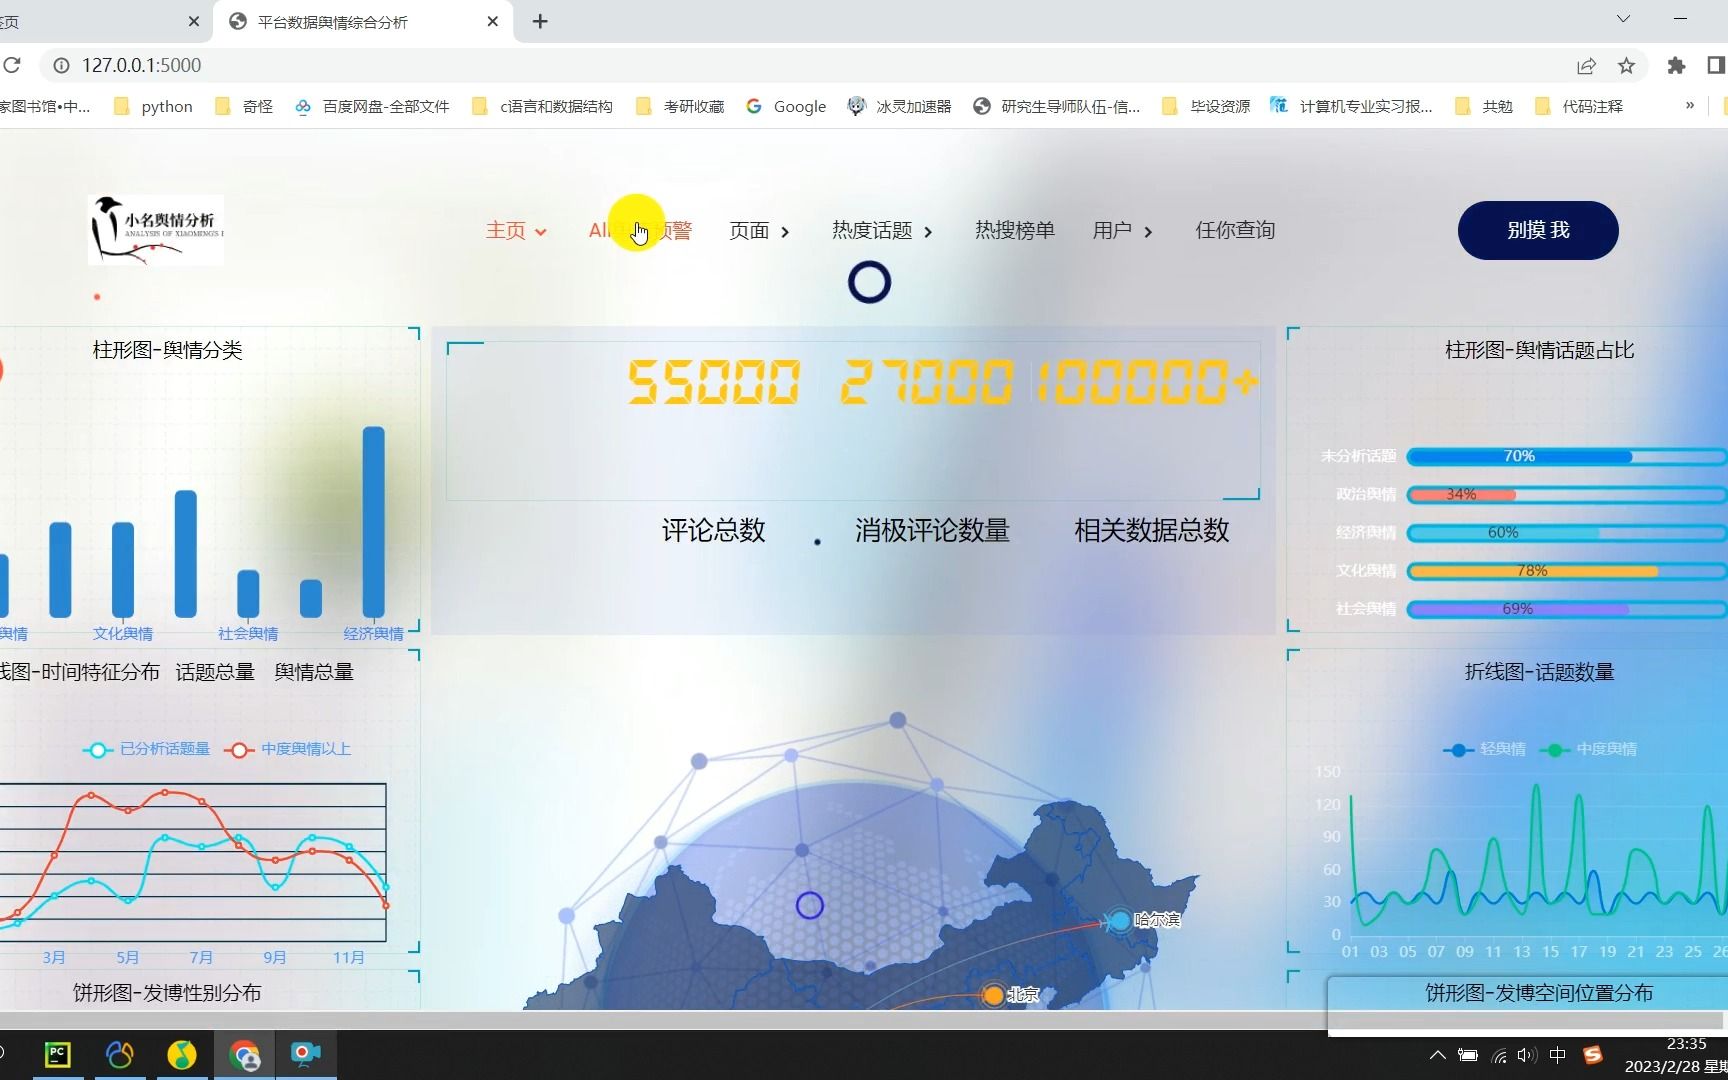This screenshot has height=1080, width=1728.
Task: Click the 100000+ 相关数据总数 counter
Action: [x=1148, y=382]
